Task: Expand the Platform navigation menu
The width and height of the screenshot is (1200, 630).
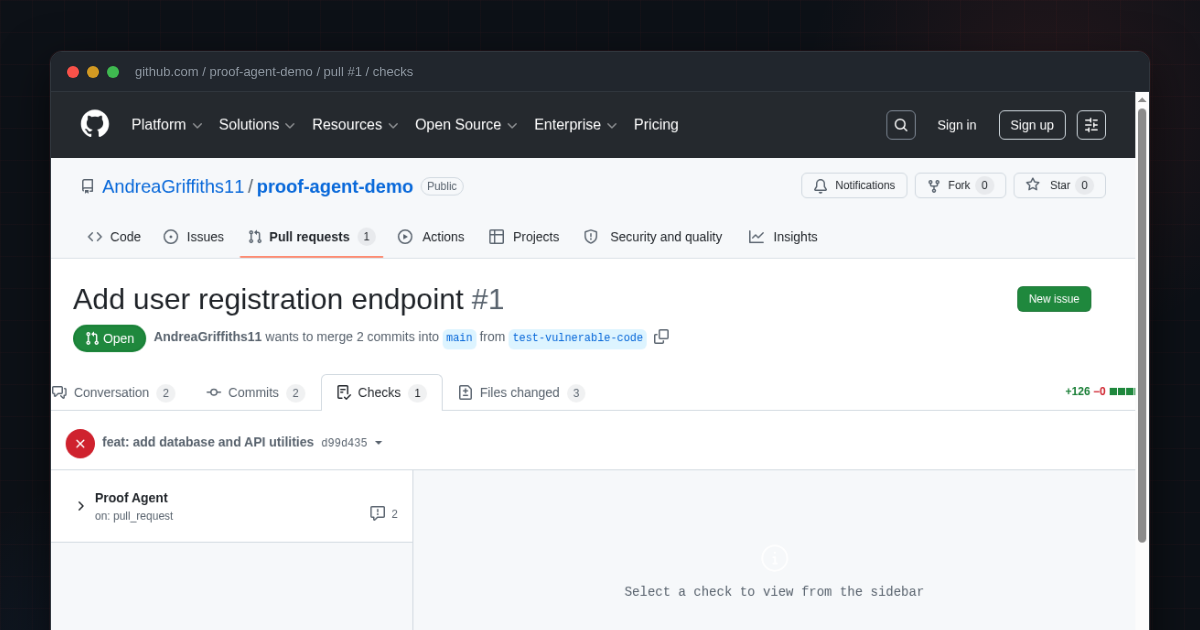Action: [166, 125]
